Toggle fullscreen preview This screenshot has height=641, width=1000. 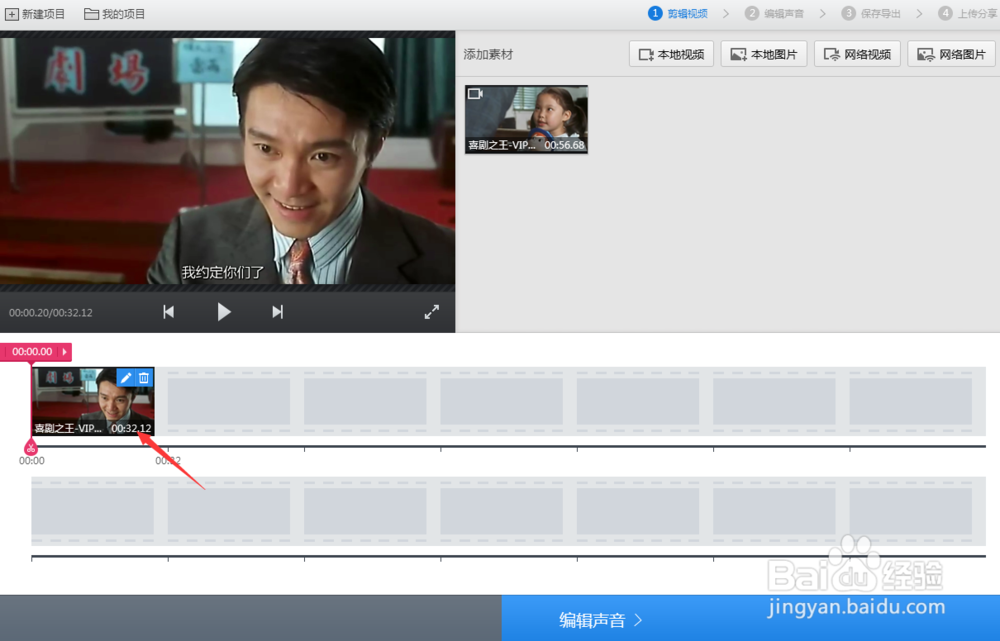tap(432, 312)
